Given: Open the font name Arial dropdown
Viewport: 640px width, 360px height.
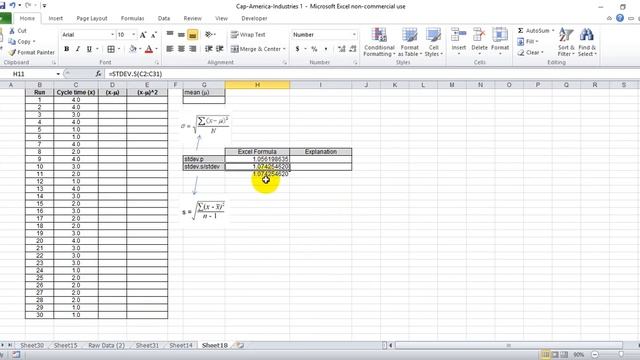Looking at the screenshot, I should coord(112,35).
